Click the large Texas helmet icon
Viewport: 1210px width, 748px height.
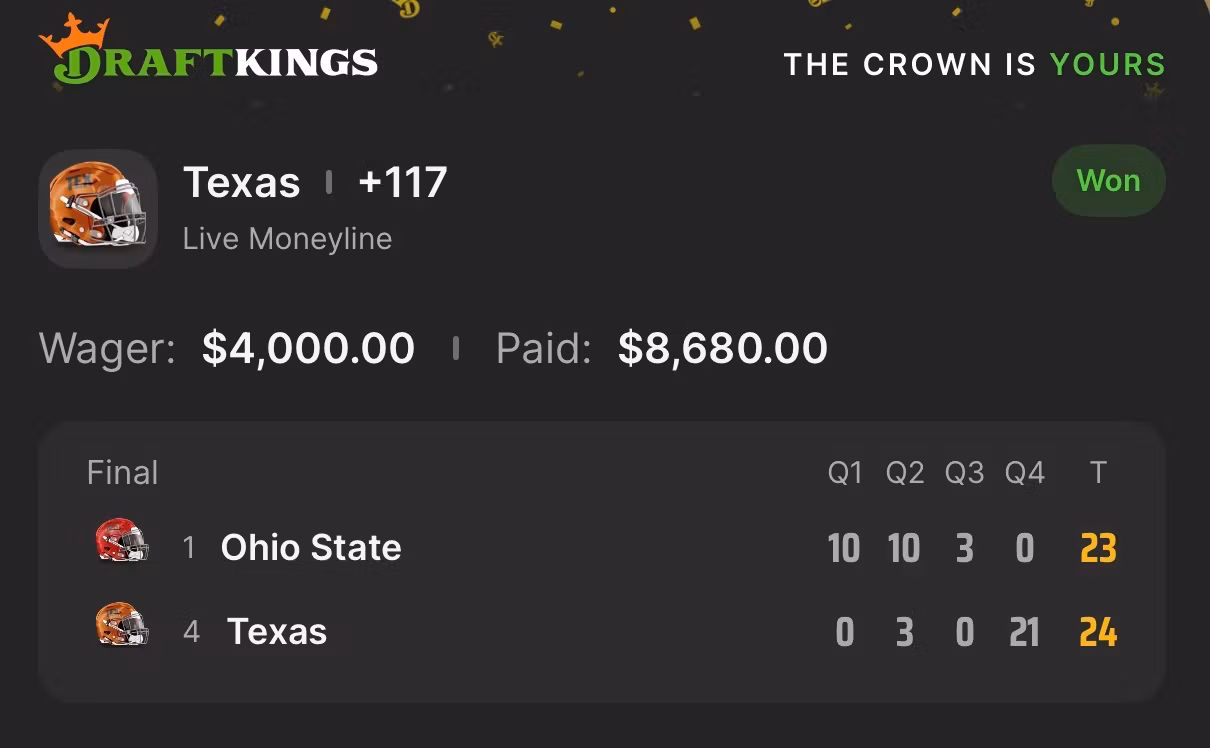click(98, 208)
